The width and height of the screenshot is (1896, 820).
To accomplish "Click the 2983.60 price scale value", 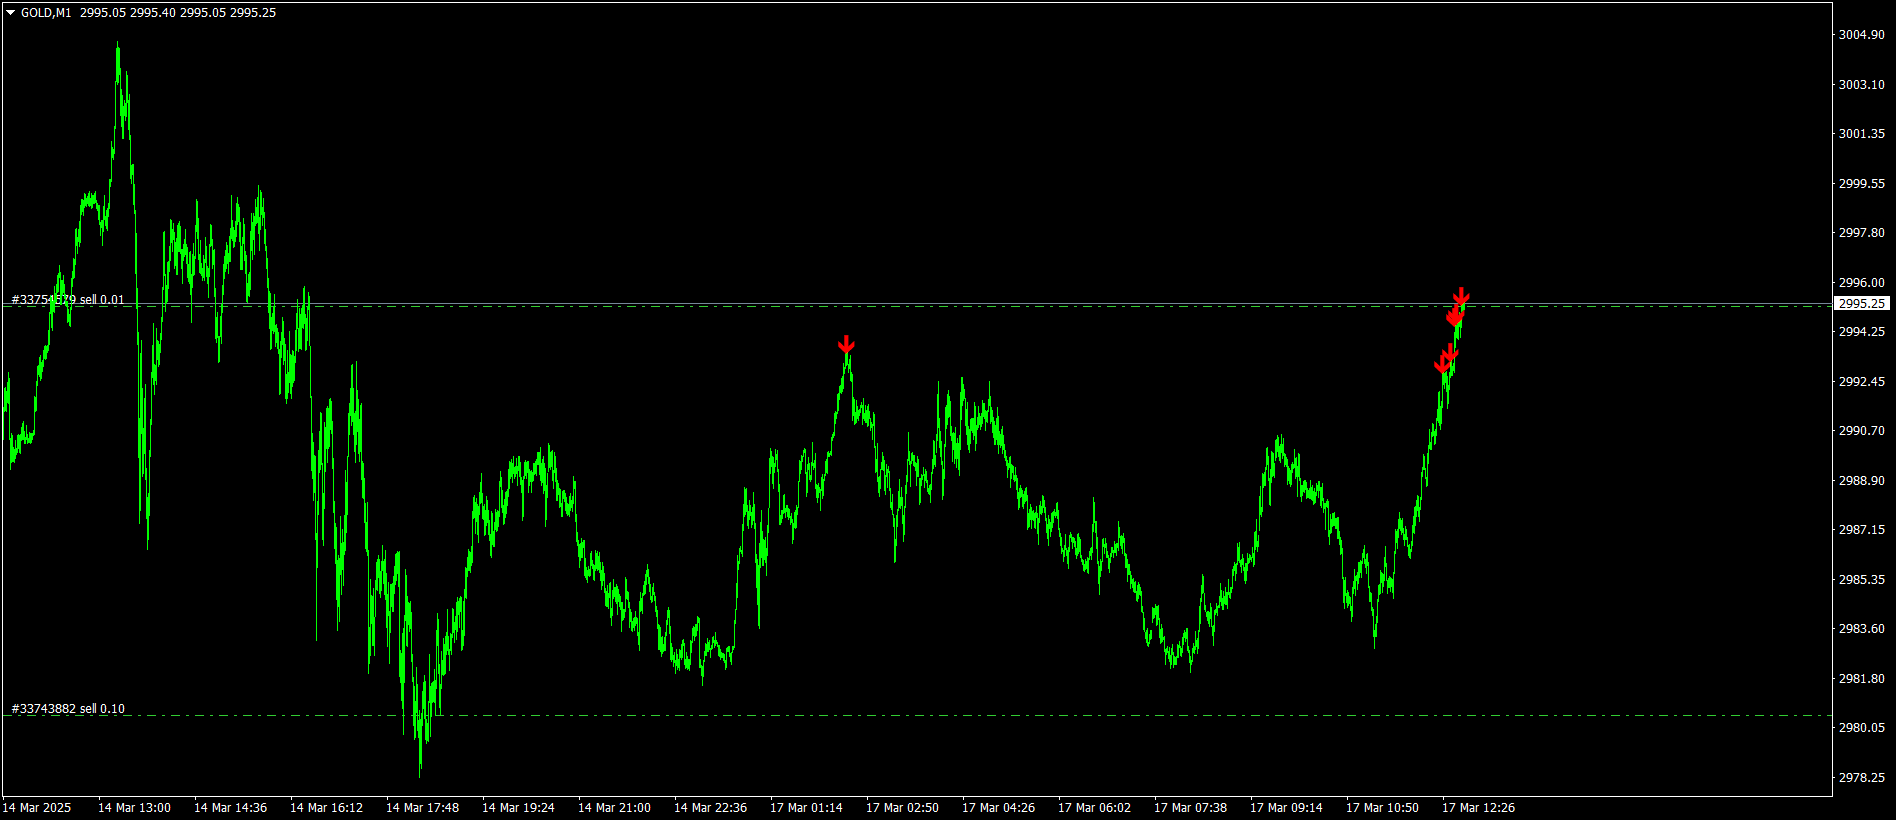I will coord(1862,629).
